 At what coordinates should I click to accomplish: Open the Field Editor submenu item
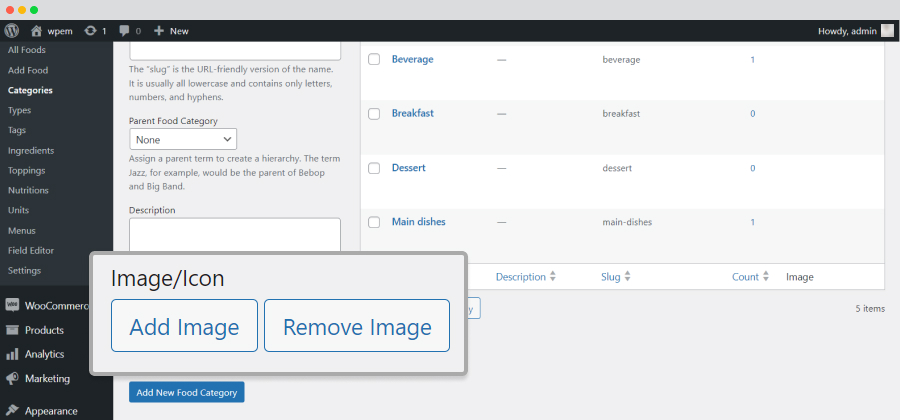[x=31, y=251]
